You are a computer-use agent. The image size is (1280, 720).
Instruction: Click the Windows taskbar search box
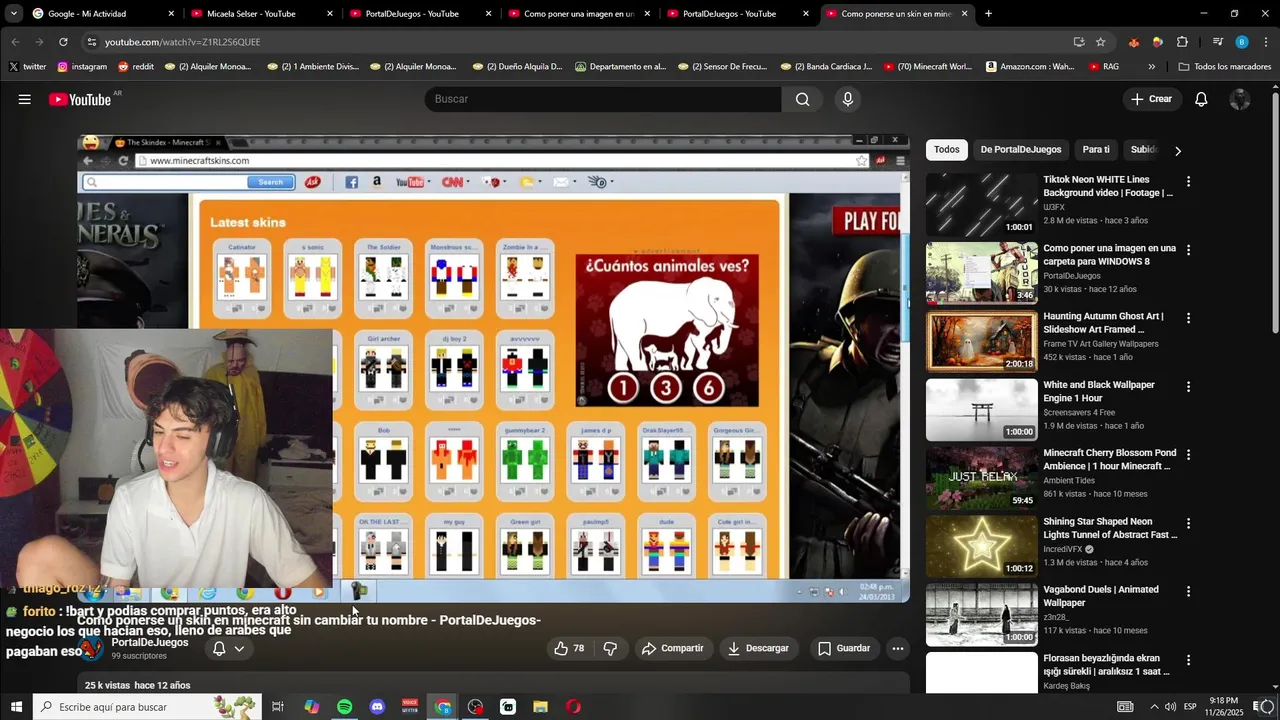(x=147, y=707)
